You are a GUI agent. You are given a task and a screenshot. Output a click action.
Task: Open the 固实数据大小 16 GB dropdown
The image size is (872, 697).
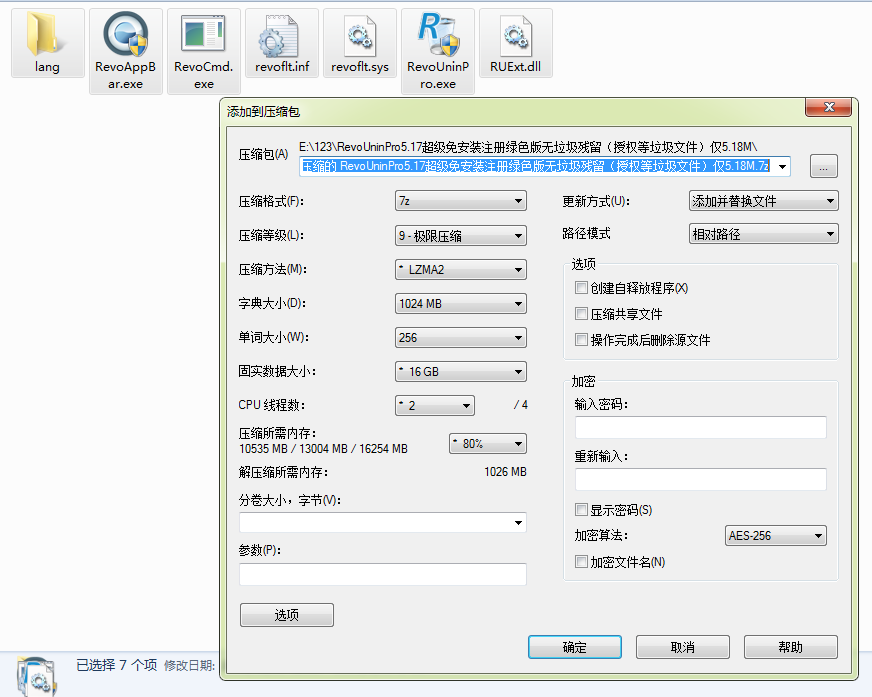(x=460, y=372)
